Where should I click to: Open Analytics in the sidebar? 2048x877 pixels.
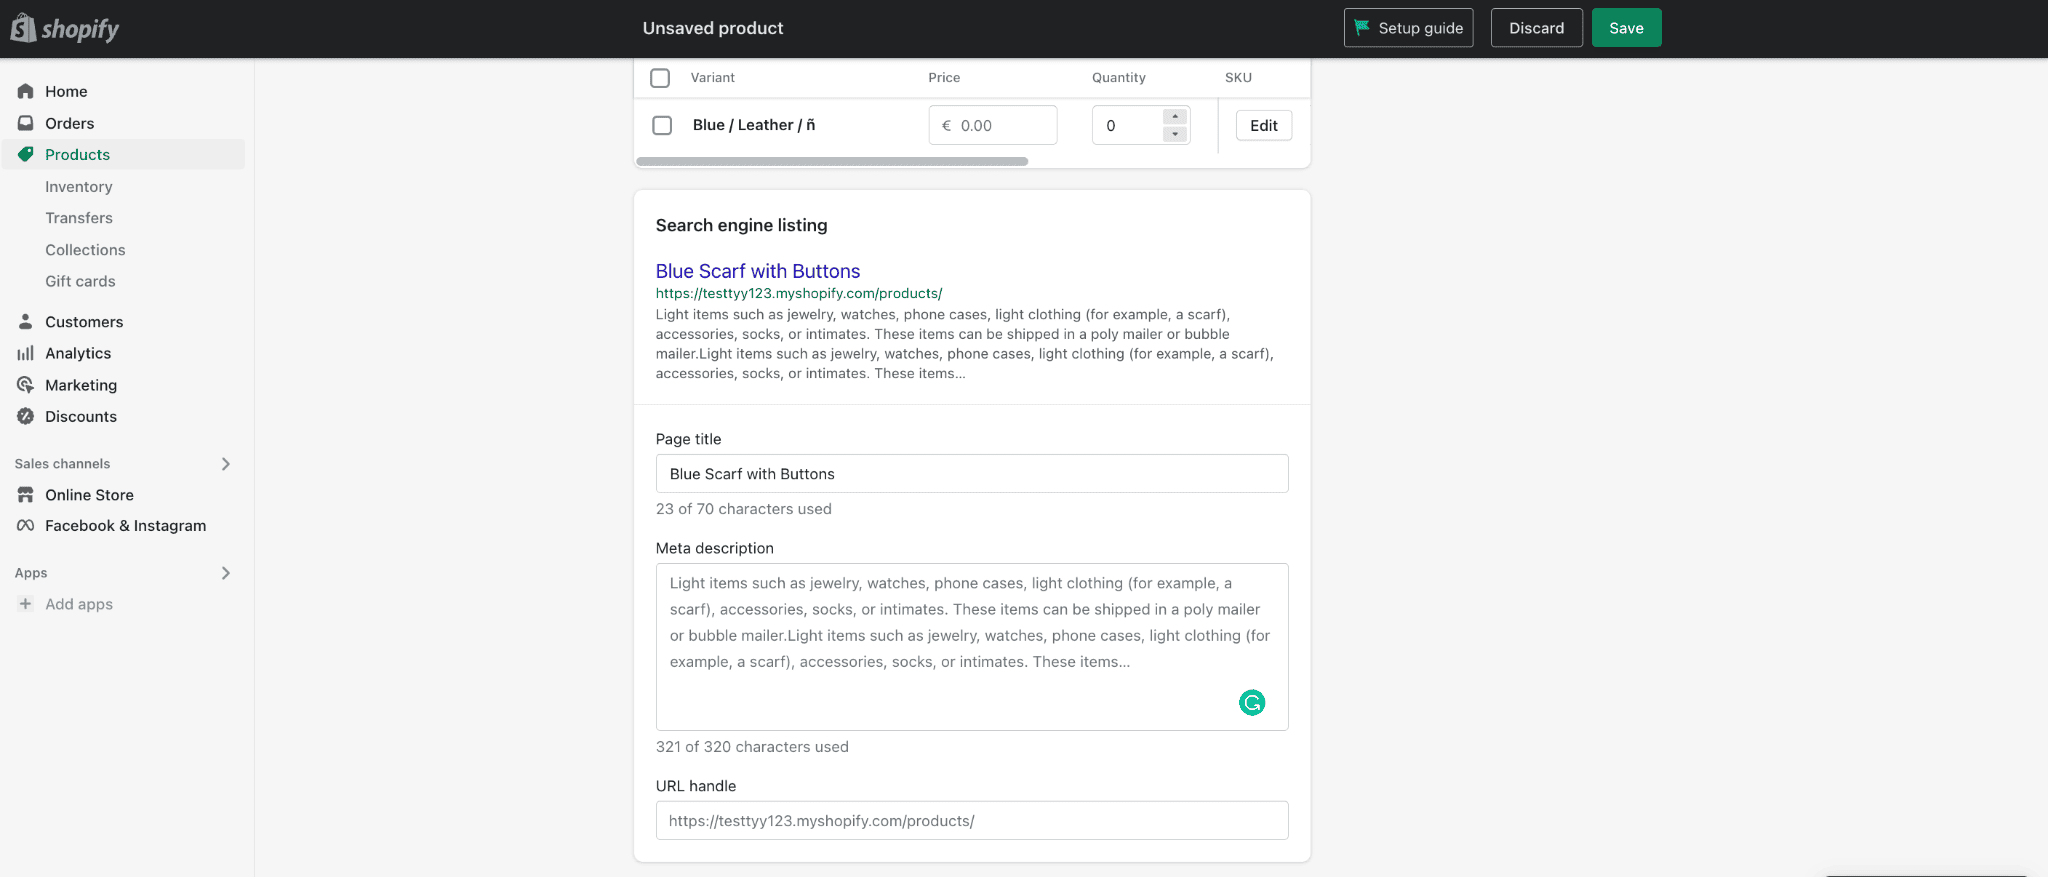[78, 353]
